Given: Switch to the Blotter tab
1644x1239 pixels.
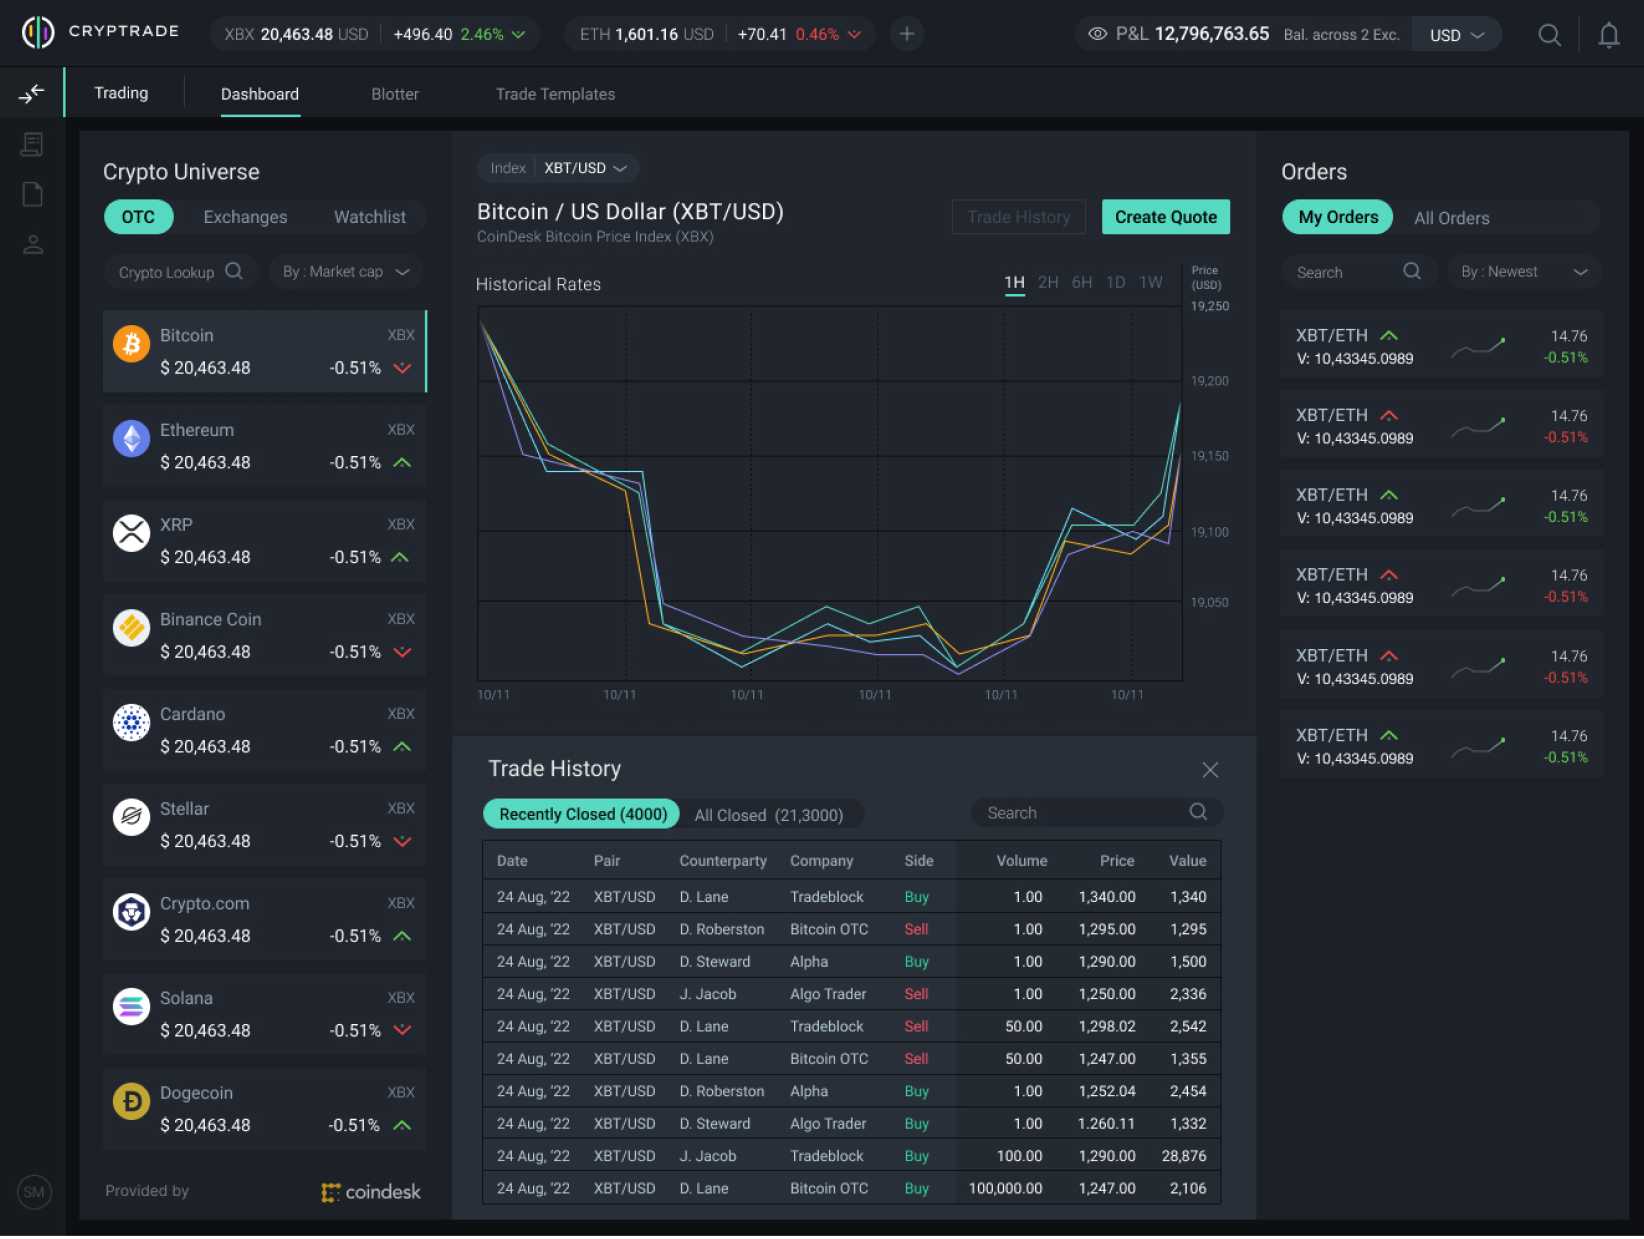Looking at the screenshot, I should point(395,94).
